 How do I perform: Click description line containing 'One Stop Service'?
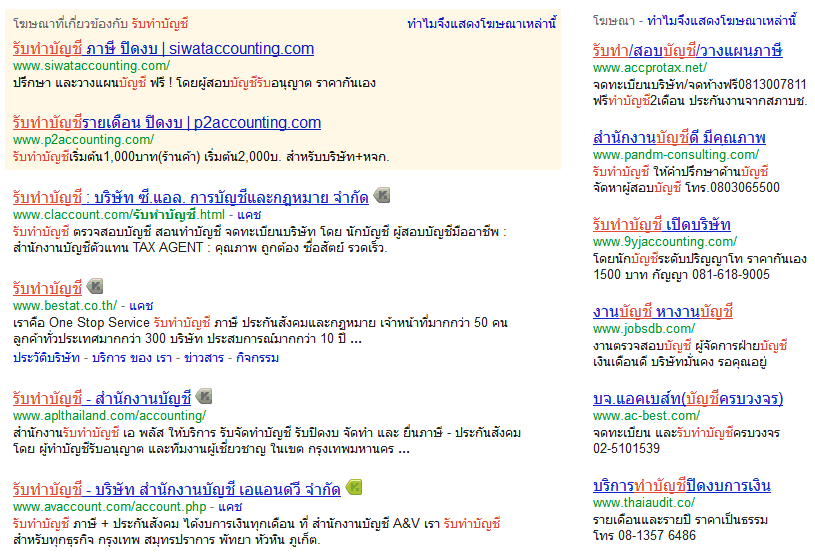pos(260,322)
